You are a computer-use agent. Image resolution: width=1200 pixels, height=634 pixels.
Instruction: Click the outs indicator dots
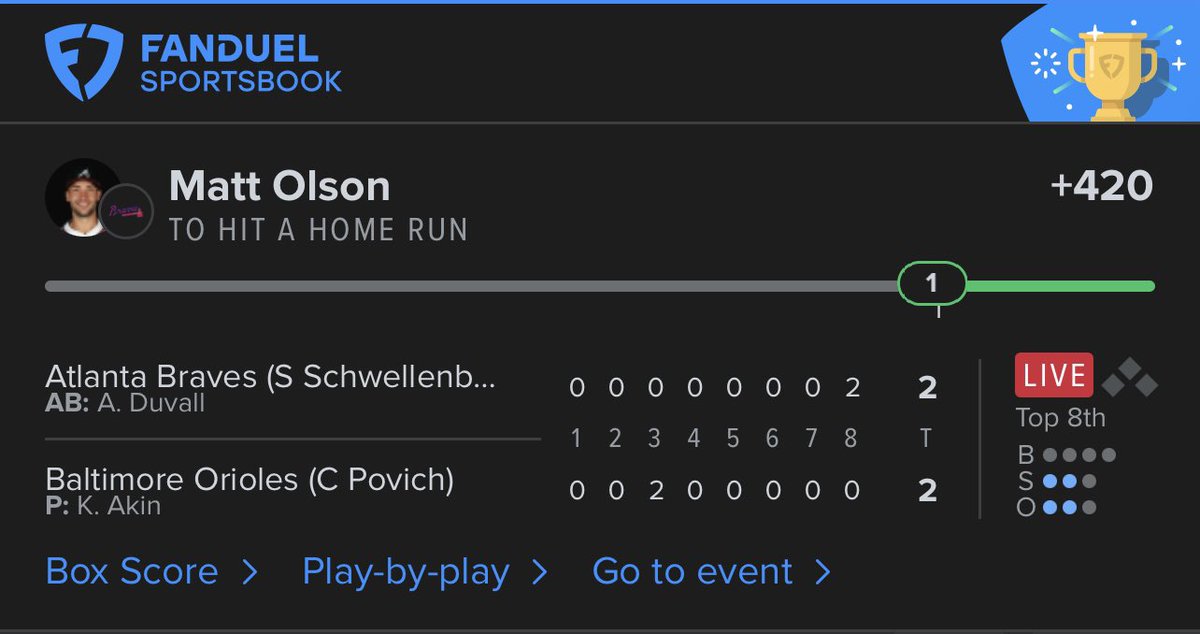tap(1069, 507)
